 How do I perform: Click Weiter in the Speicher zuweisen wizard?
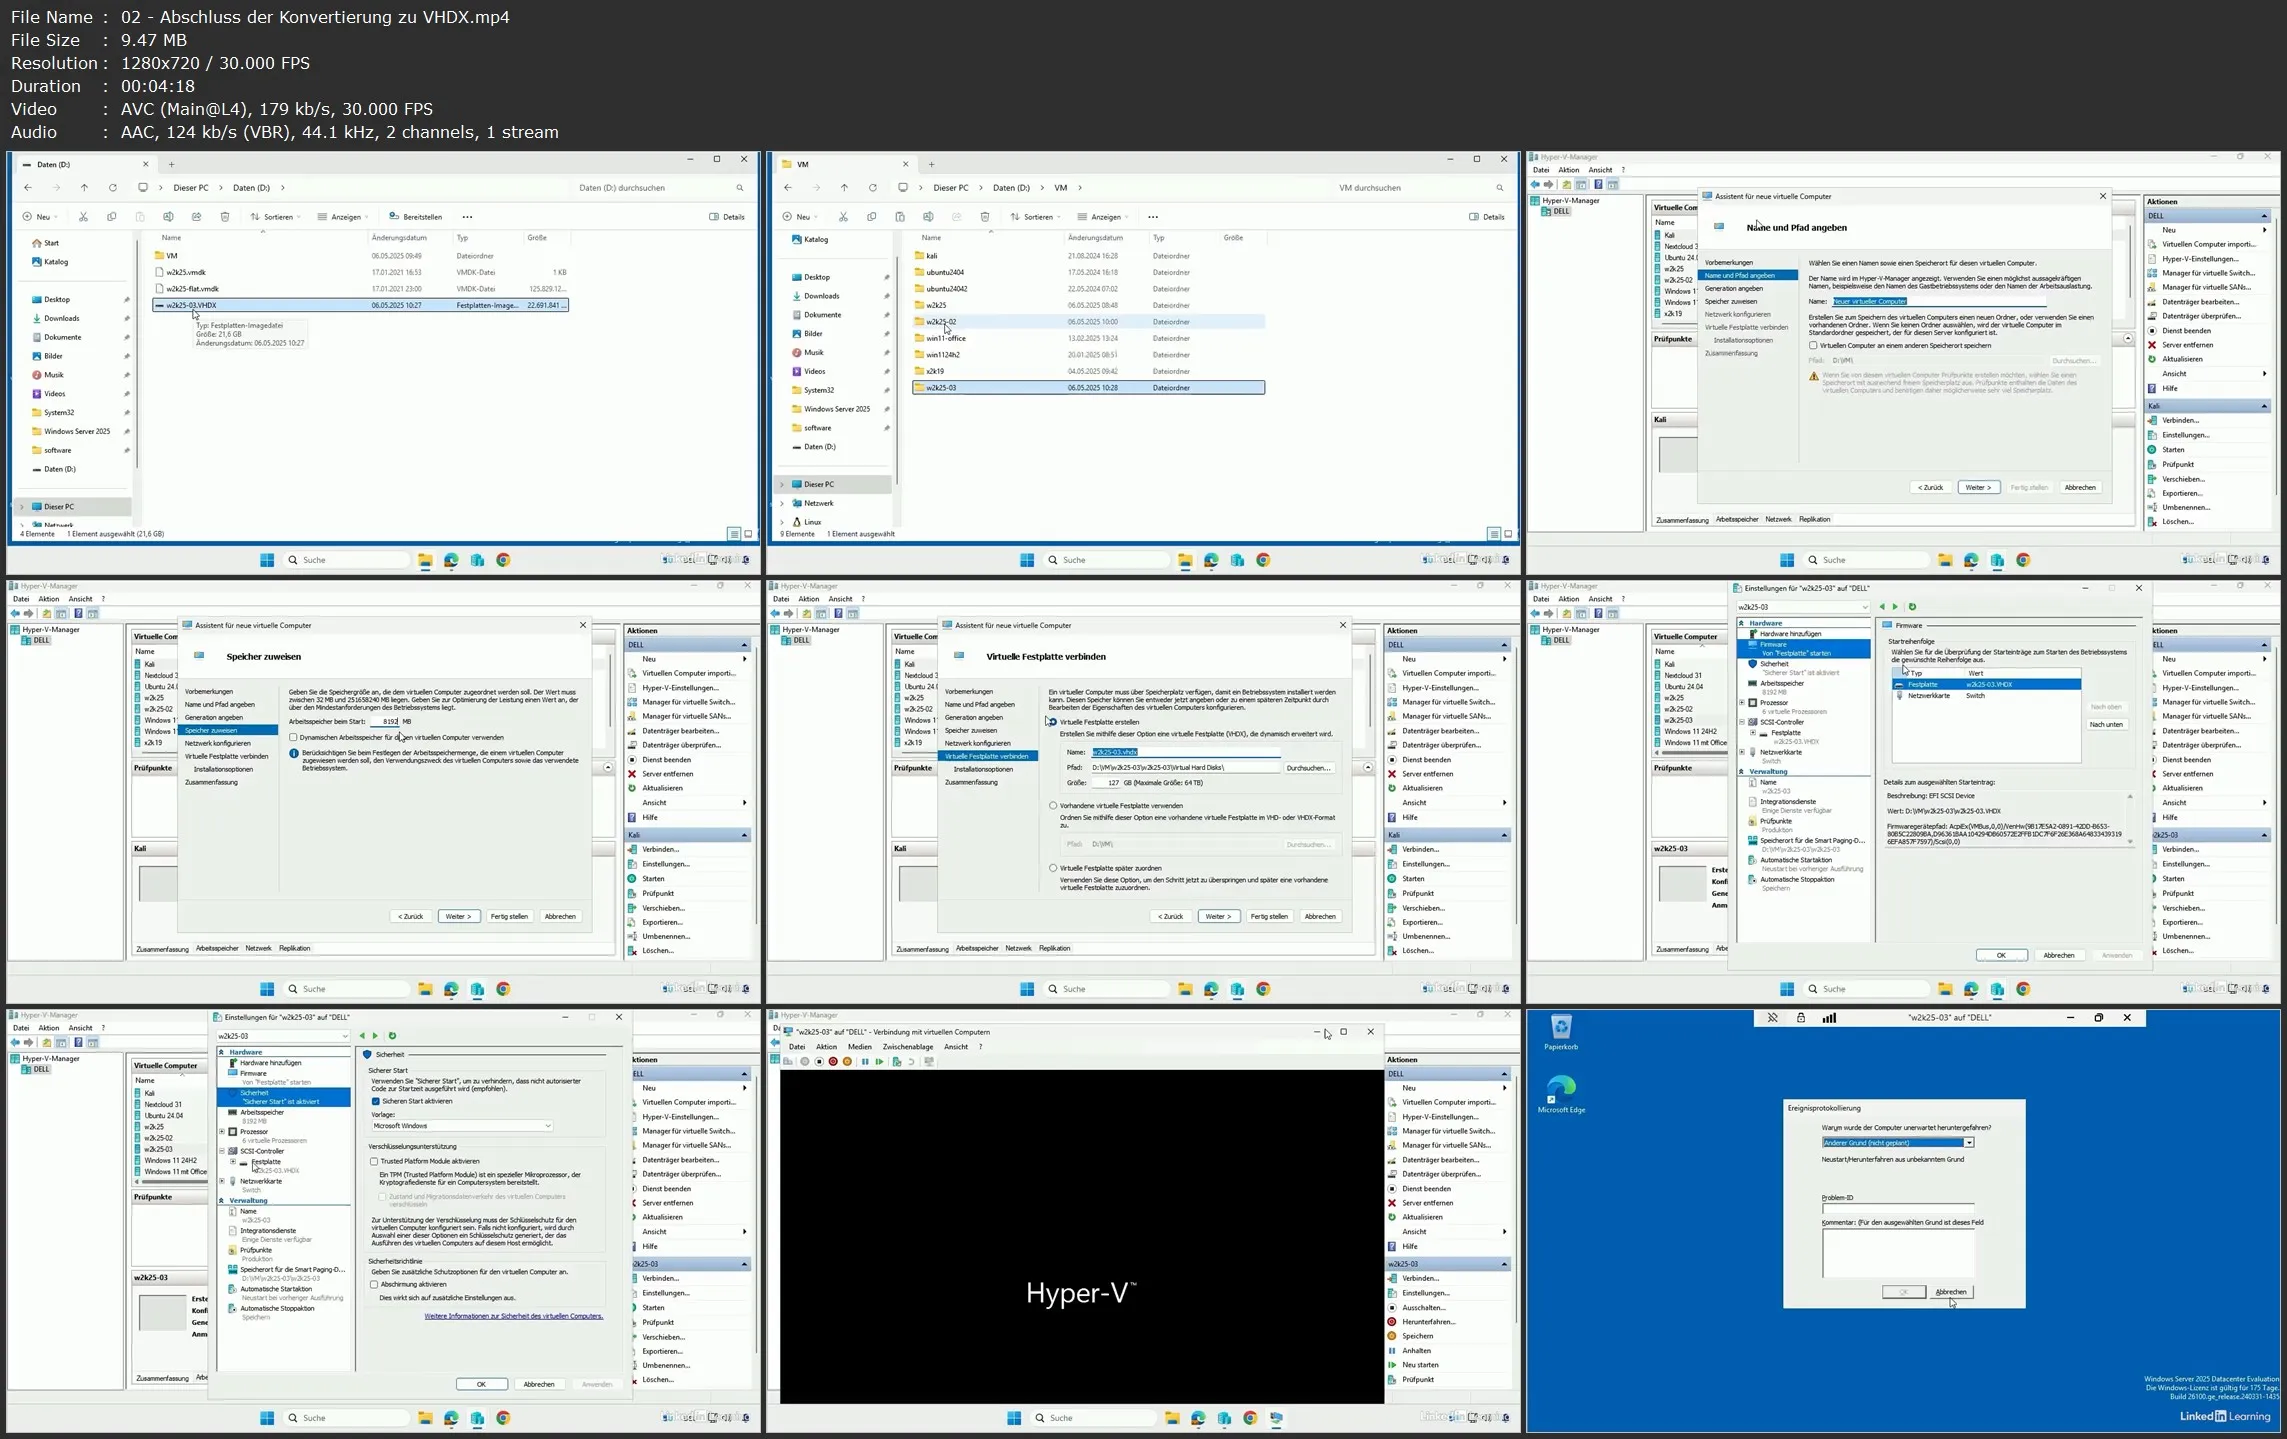459,916
